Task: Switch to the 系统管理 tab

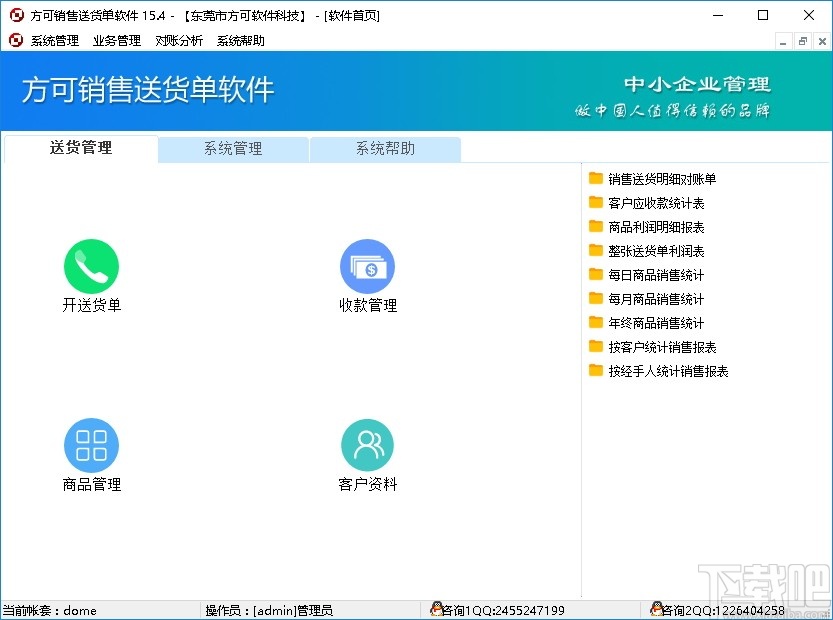Action: click(x=233, y=148)
